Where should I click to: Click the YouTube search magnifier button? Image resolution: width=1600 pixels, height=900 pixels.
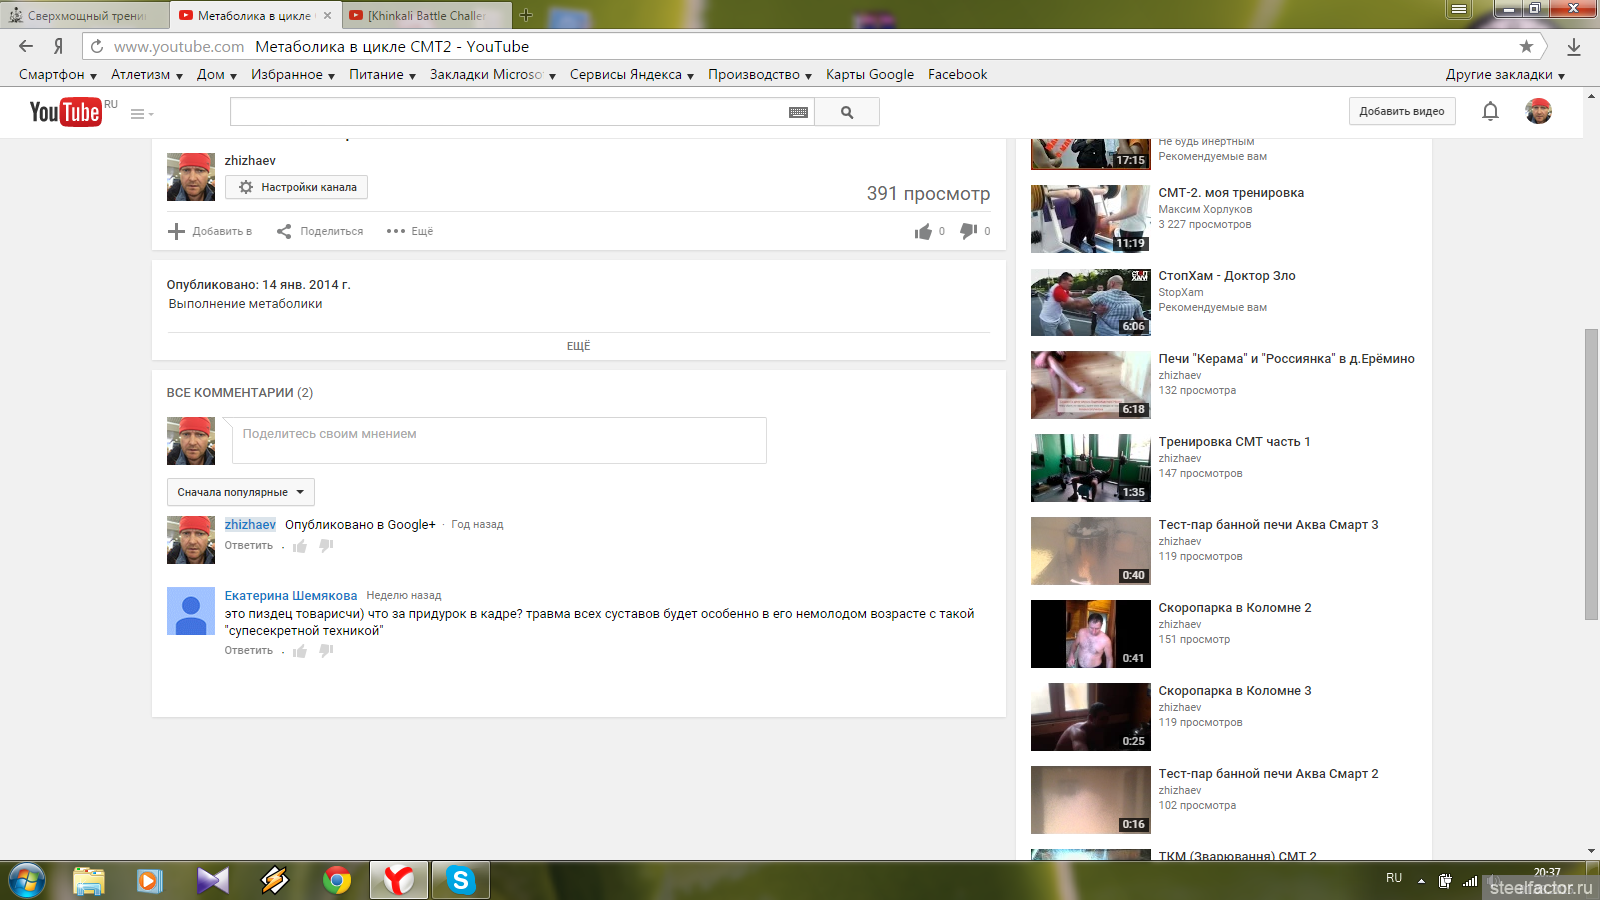point(847,112)
